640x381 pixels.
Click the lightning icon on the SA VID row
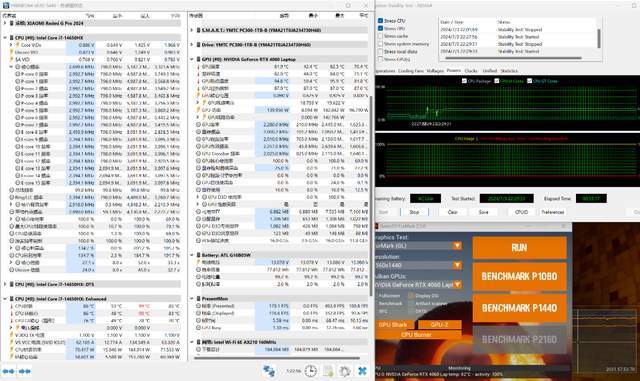12,60
